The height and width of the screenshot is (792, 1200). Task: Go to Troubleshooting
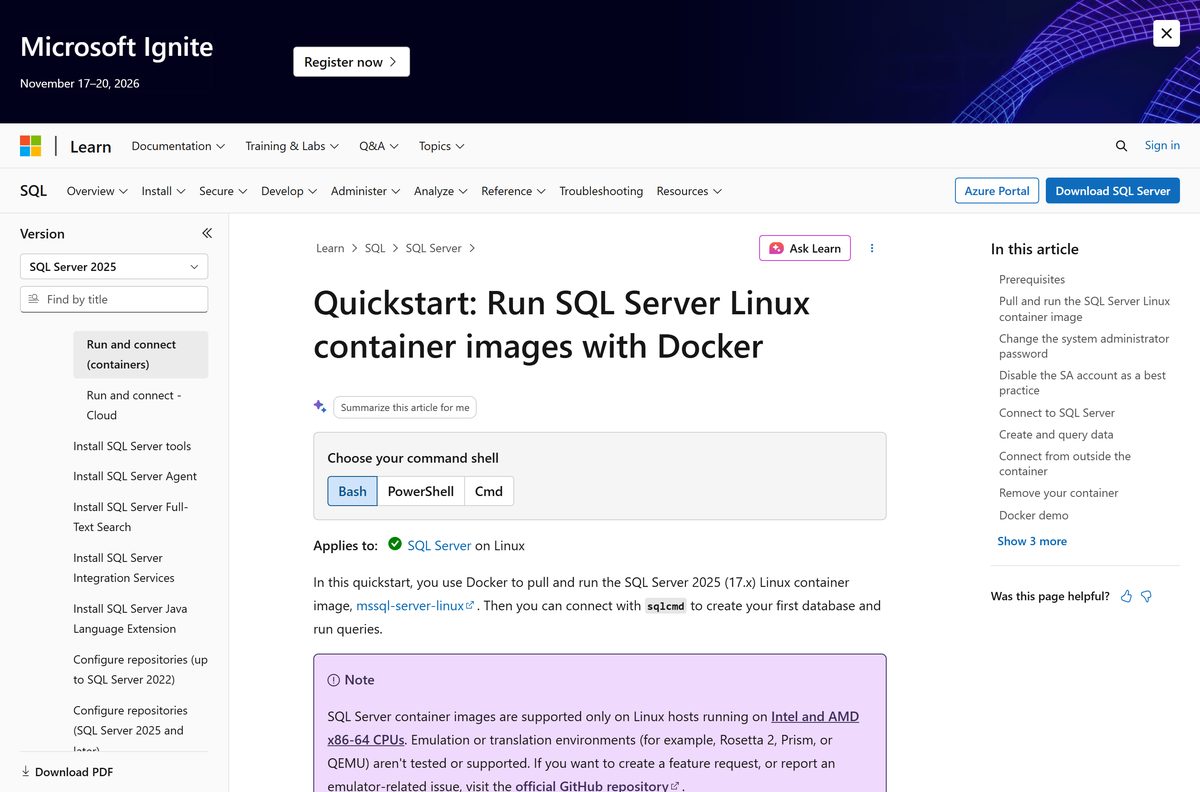[x=601, y=191]
